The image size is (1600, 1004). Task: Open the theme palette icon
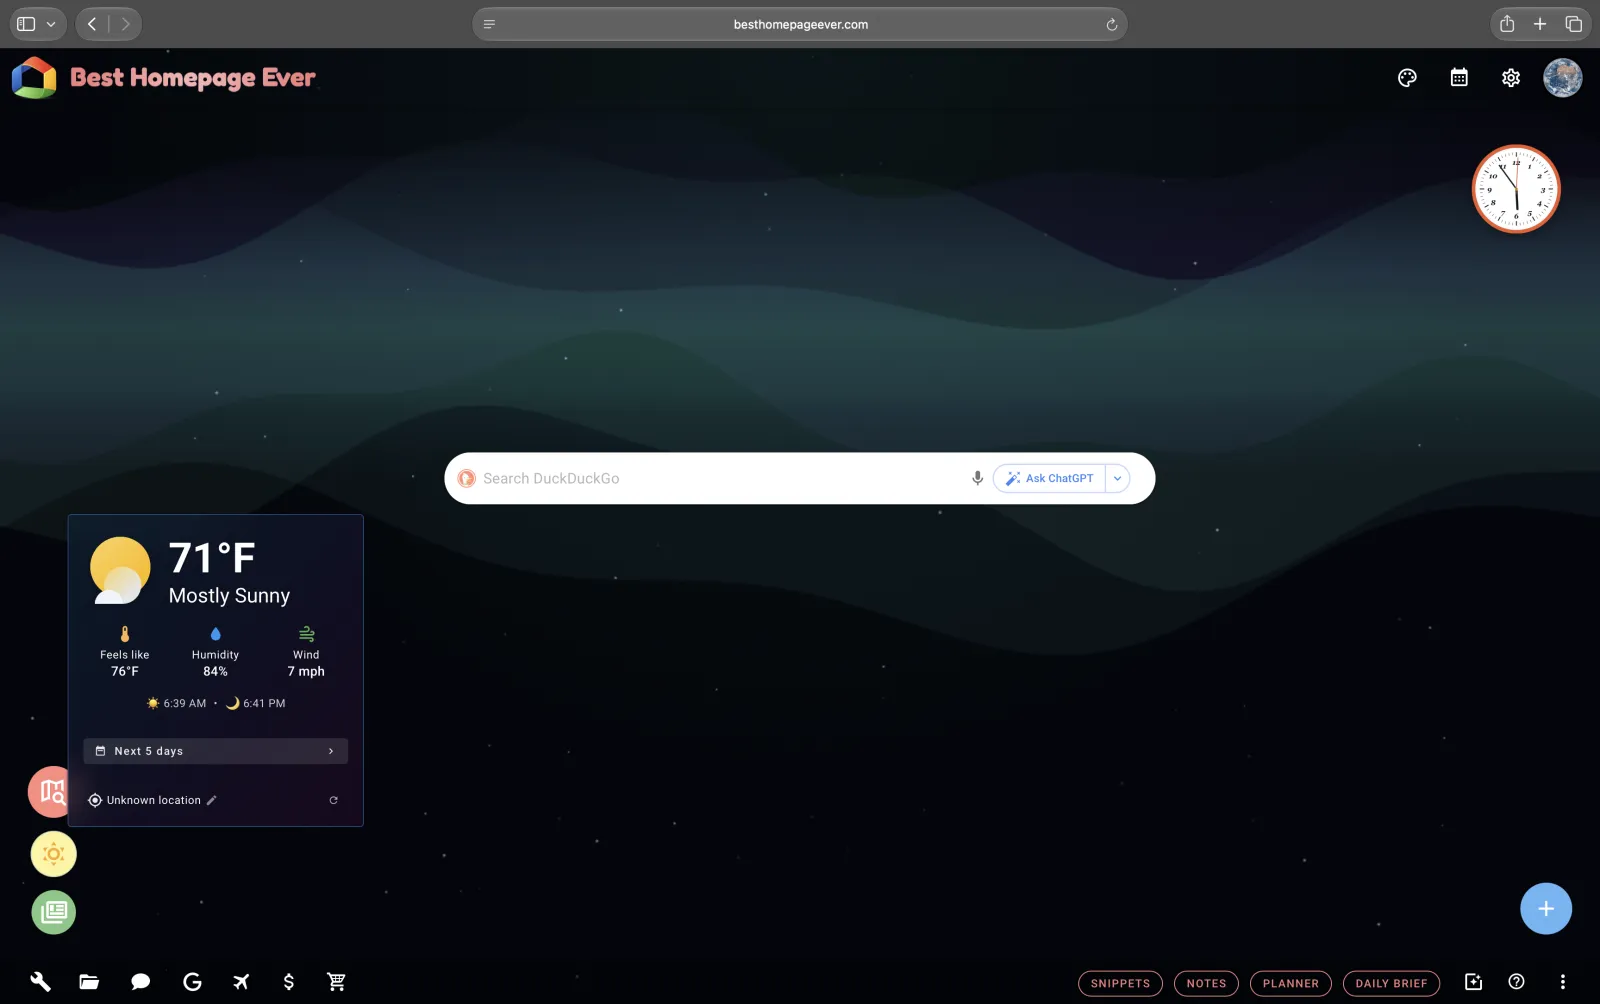tap(1407, 78)
